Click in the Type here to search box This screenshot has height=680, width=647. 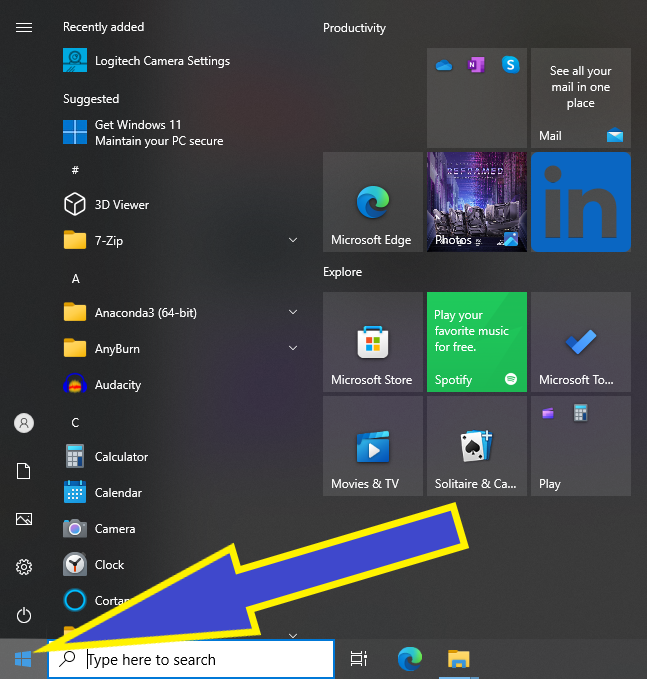(191, 659)
